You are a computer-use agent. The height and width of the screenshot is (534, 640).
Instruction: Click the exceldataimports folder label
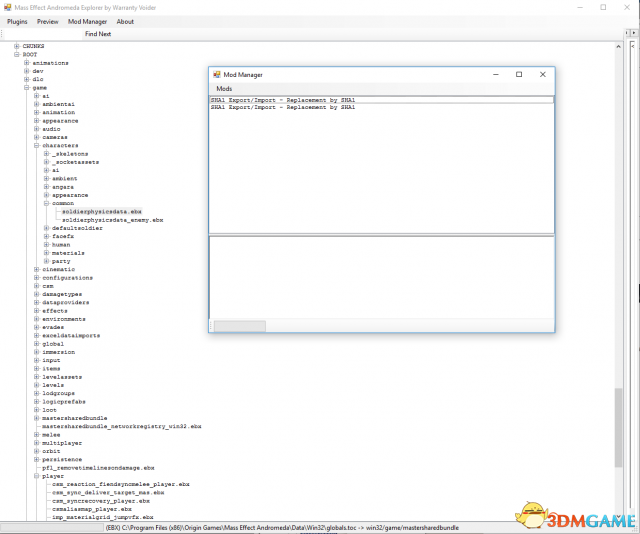coord(71,336)
